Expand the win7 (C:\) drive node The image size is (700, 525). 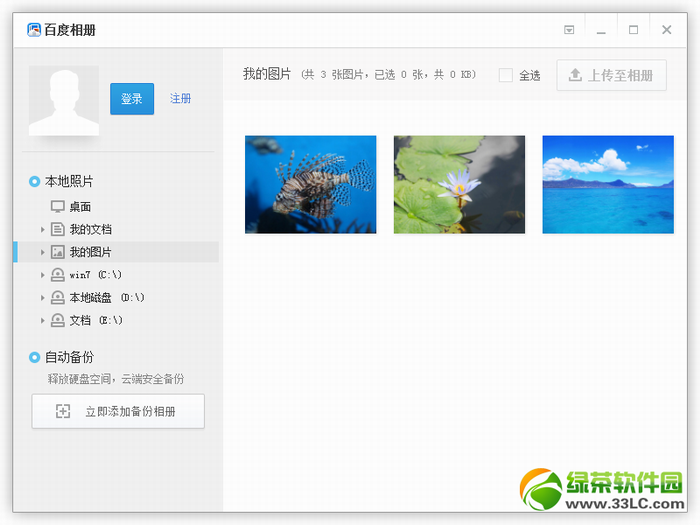[x=42, y=275]
